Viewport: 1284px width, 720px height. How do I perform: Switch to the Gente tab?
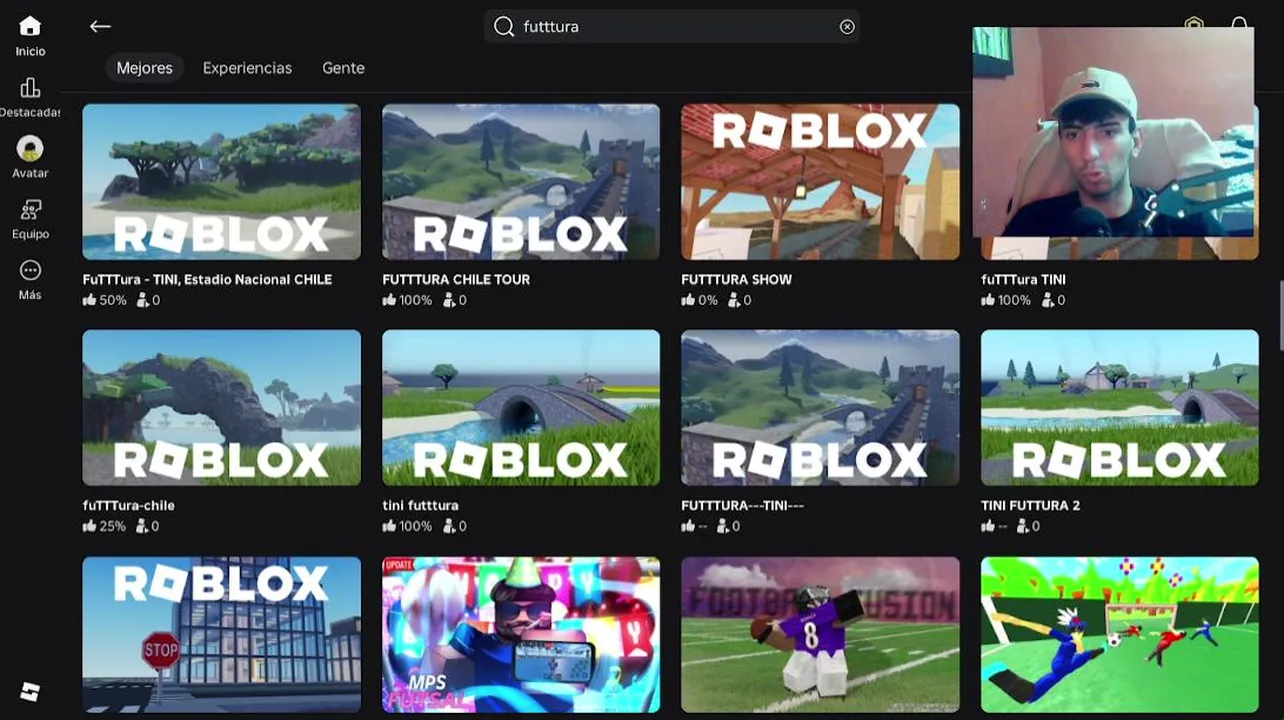coord(343,68)
